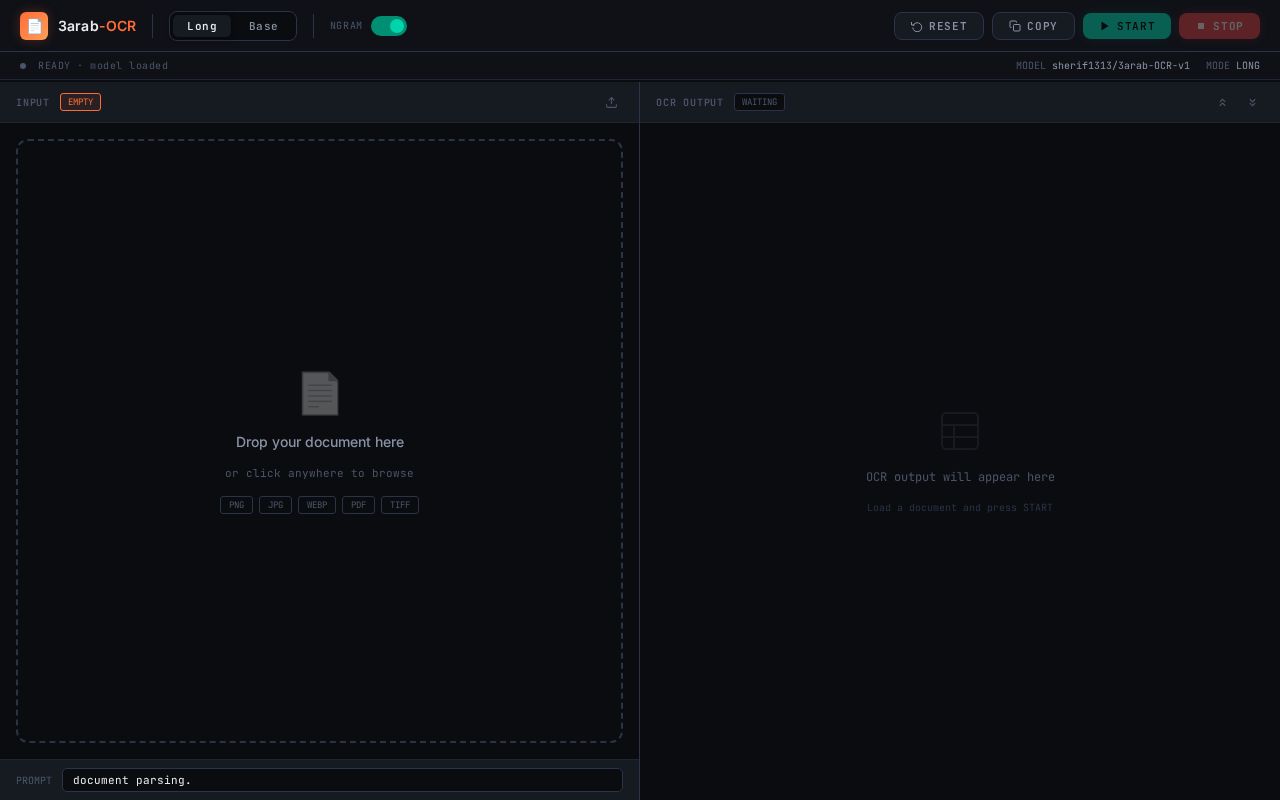Click 'READY · model loaded' status text

(103, 66)
